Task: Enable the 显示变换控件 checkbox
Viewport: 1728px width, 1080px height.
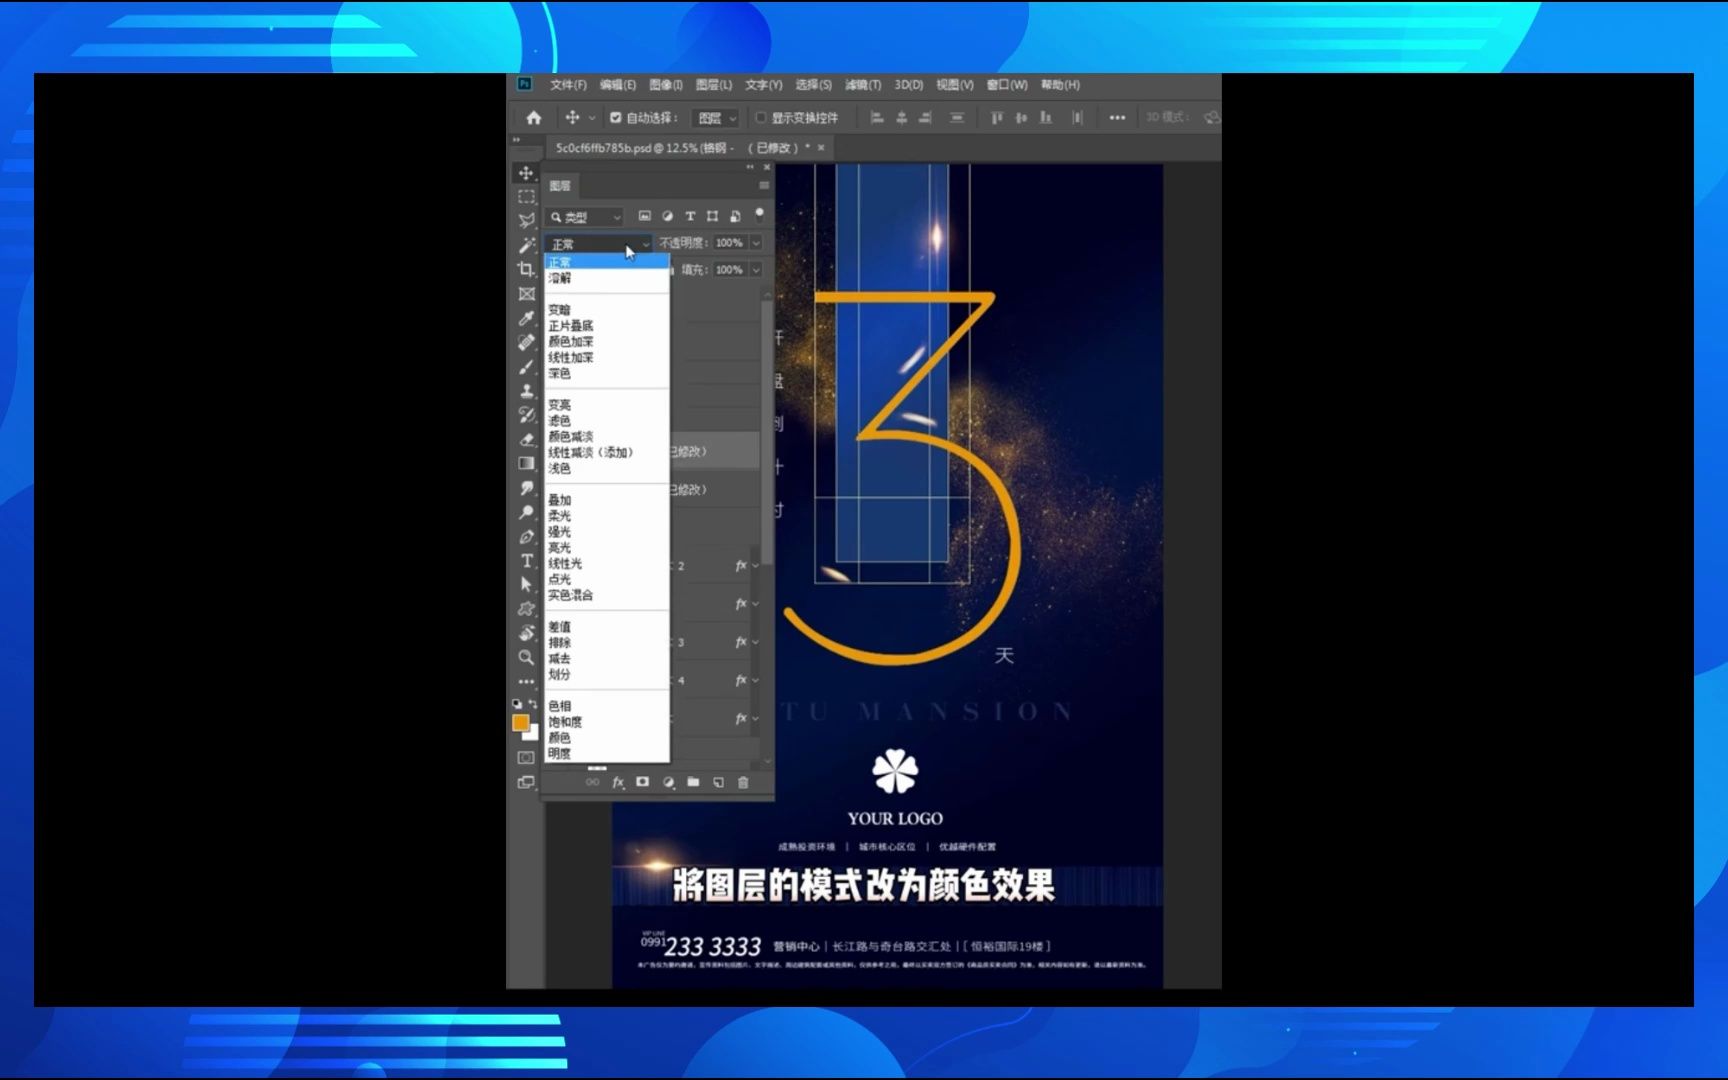Action: pos(761,117)
